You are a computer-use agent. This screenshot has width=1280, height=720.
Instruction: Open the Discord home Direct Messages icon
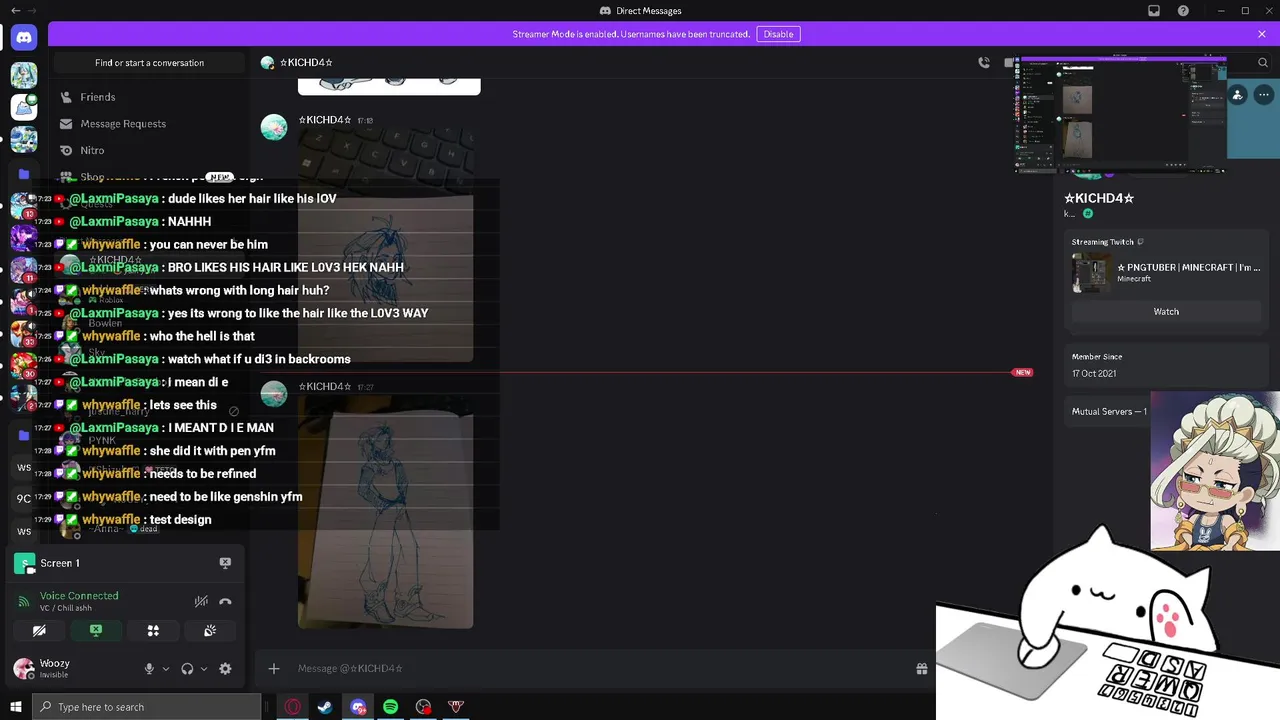(24, 38)
